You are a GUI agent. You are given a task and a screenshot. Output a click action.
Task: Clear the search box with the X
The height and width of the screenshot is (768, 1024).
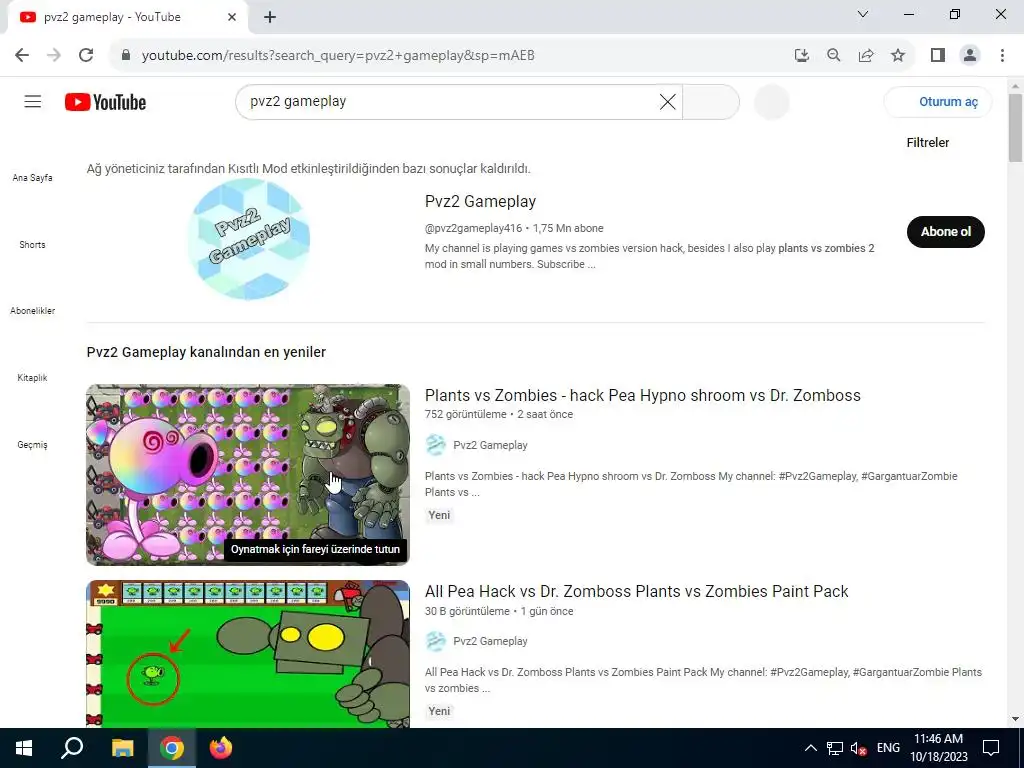point(667,102)
